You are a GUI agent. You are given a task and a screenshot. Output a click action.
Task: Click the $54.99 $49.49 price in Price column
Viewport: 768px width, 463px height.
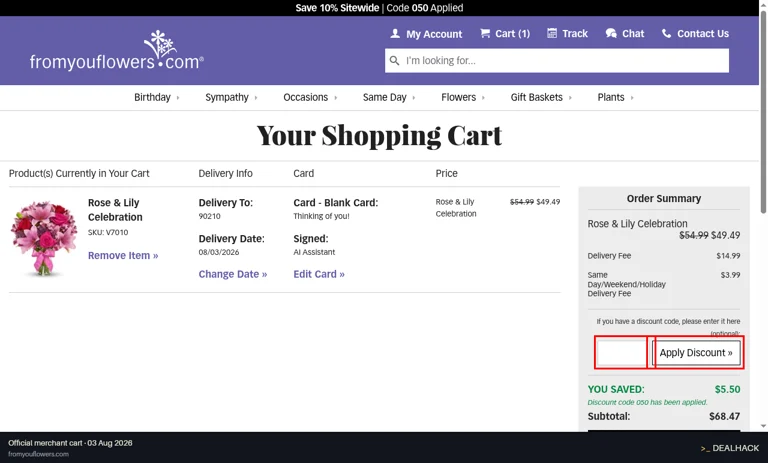[x=535, y=202]
